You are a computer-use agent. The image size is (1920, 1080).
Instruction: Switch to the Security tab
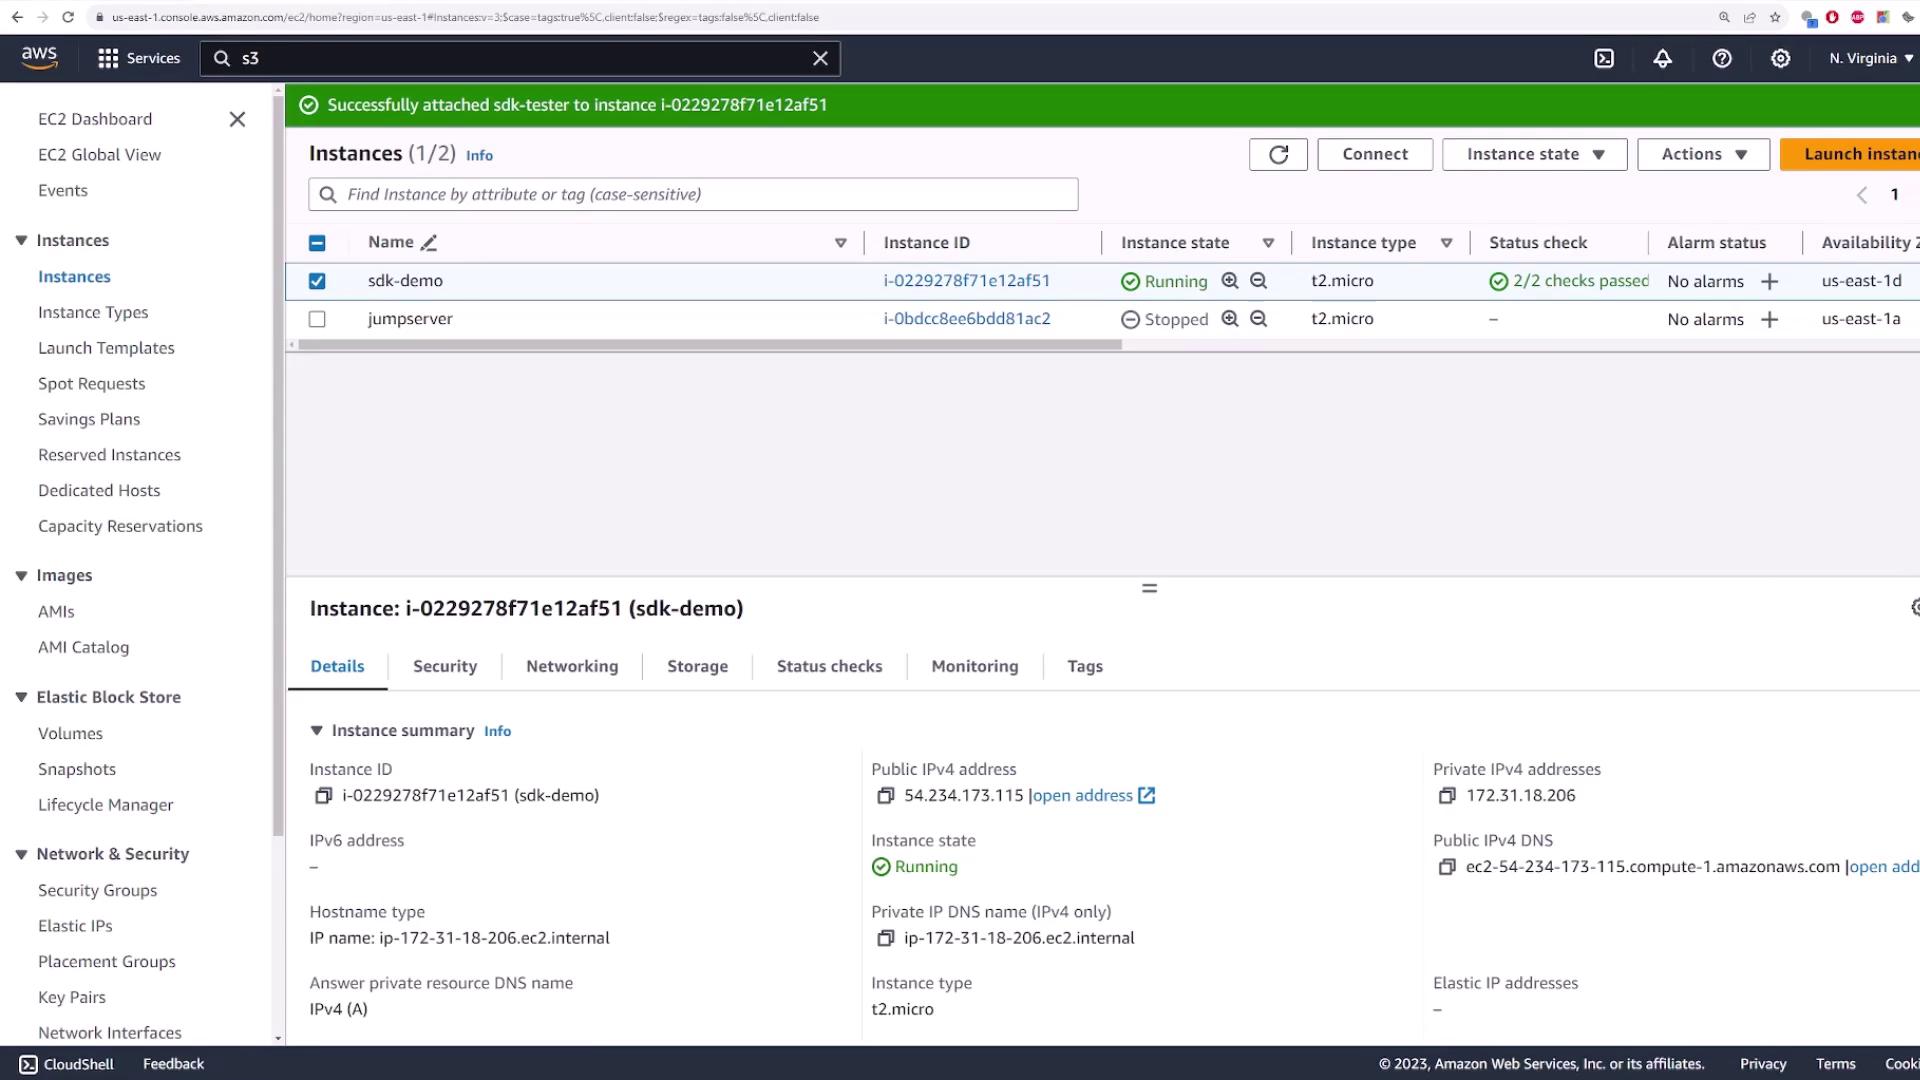click(444, 666)
